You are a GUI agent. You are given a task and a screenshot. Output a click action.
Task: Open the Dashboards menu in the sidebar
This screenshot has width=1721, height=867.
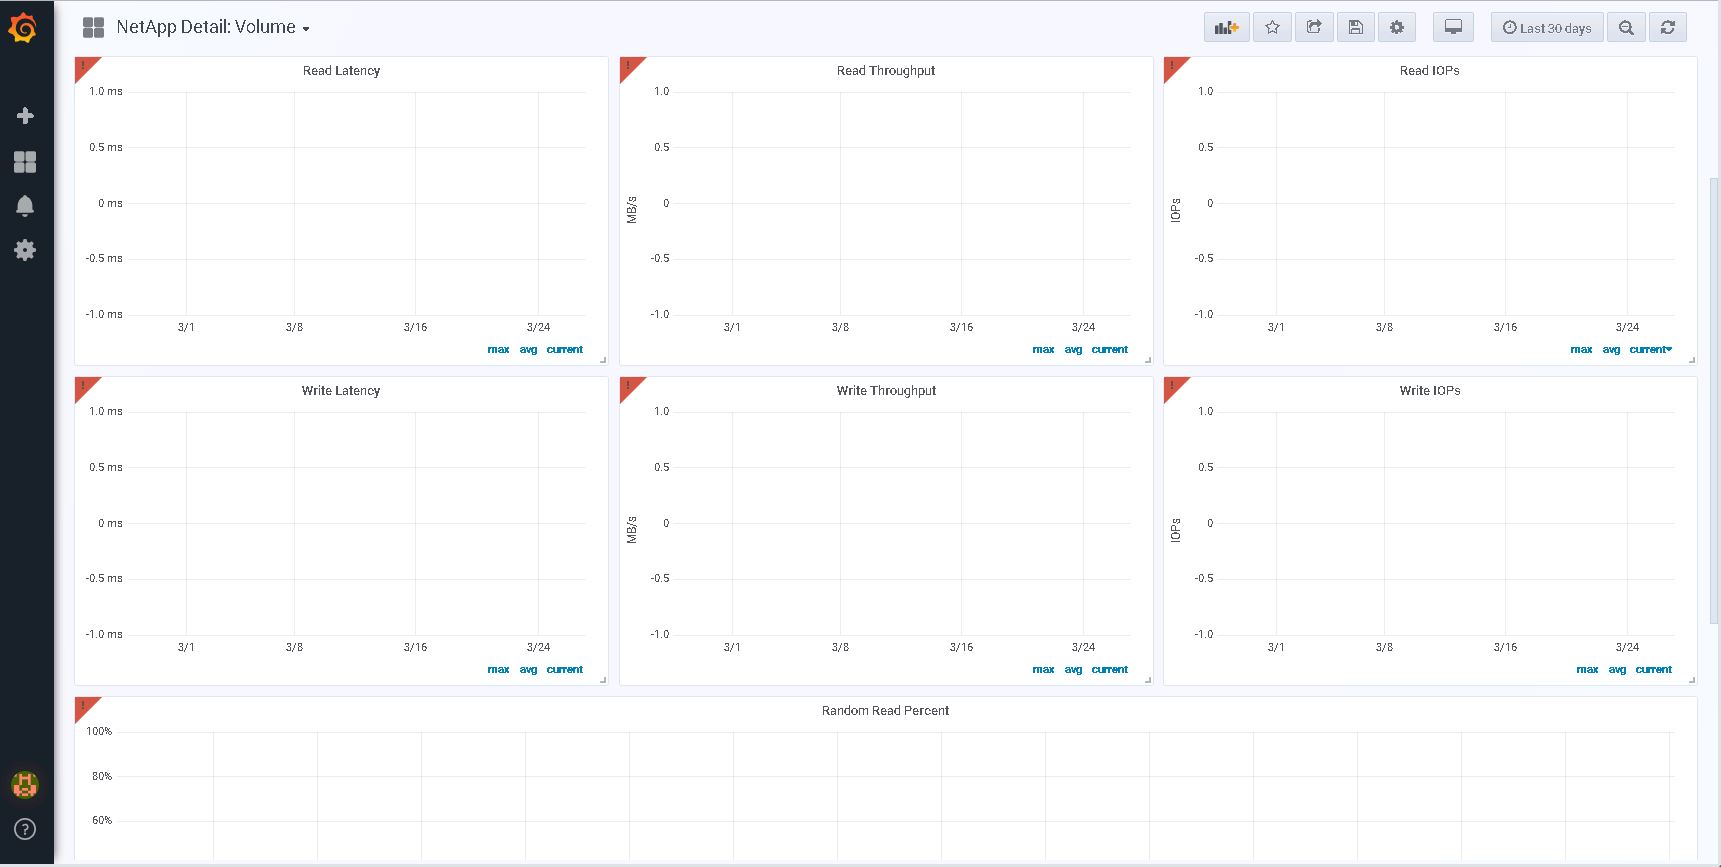click(25, 162)
